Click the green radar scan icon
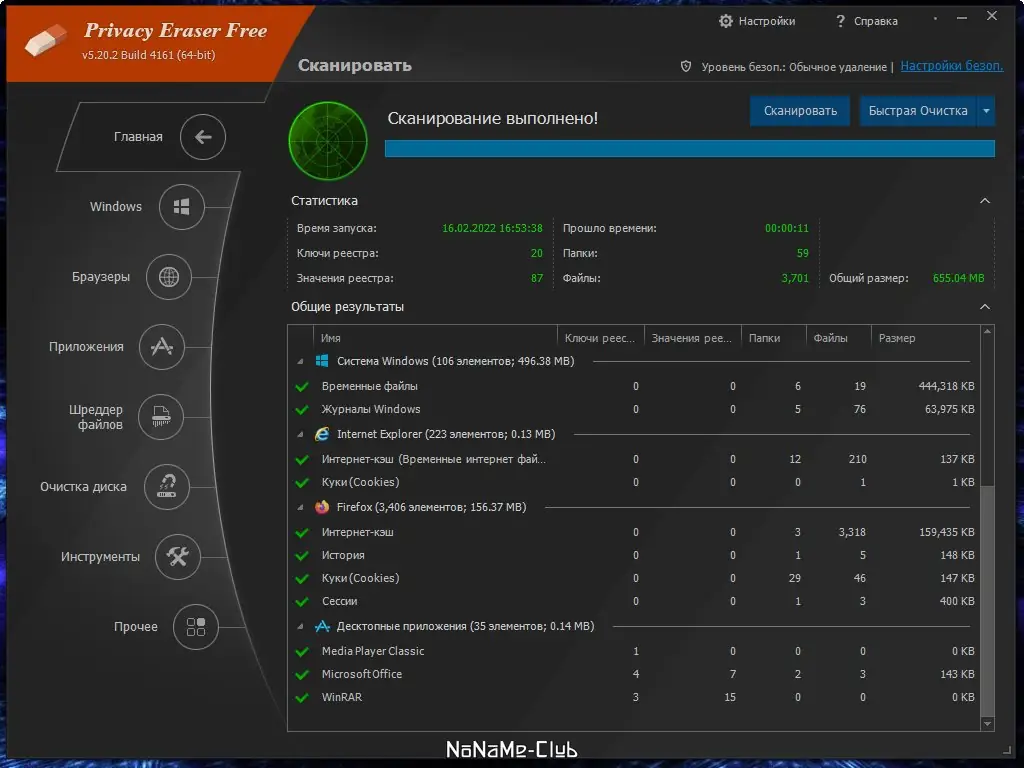Screen dimensions: 1024x768 (328, 140)
